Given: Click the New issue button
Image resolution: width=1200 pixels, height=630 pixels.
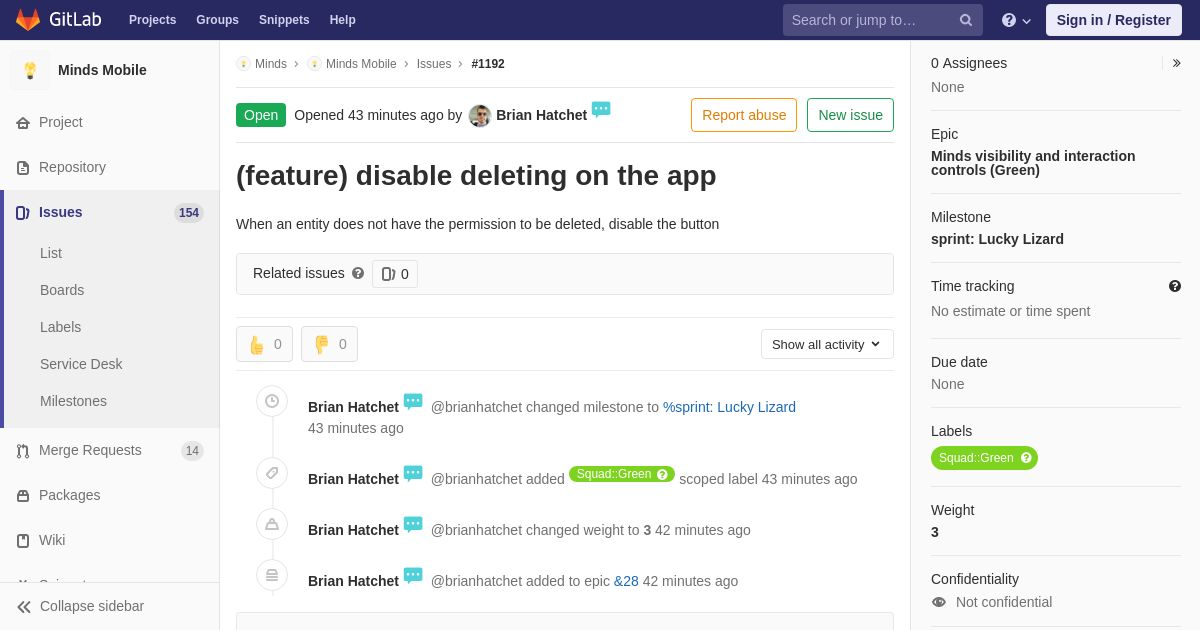Looking at the screenshot, I should click(x=850, y=115).
